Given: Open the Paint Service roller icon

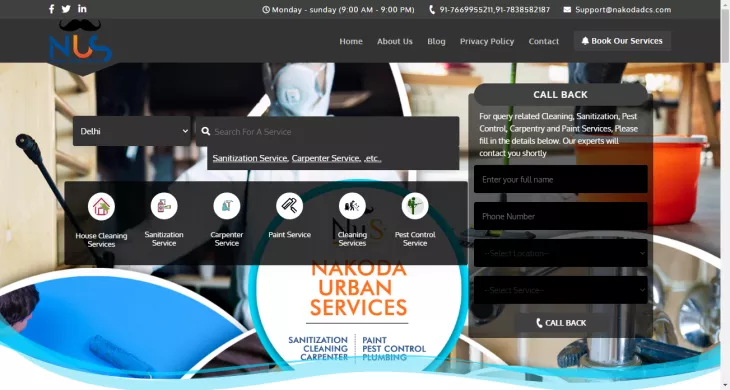Looking at the screenshot, I should [289, 206].
